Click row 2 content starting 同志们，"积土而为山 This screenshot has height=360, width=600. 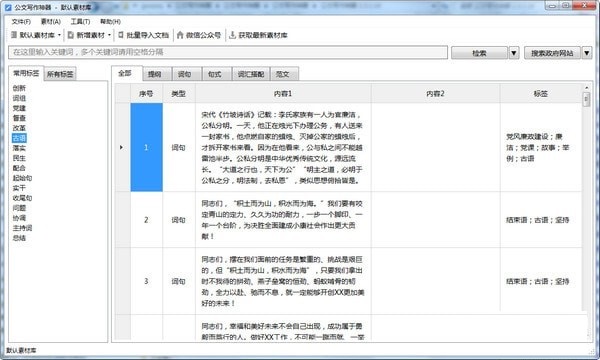[x=282, y=220]
